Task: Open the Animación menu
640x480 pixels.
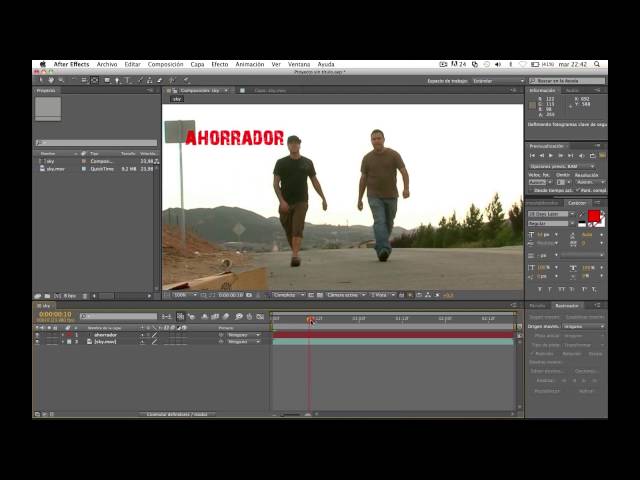Action: [250, 64]
